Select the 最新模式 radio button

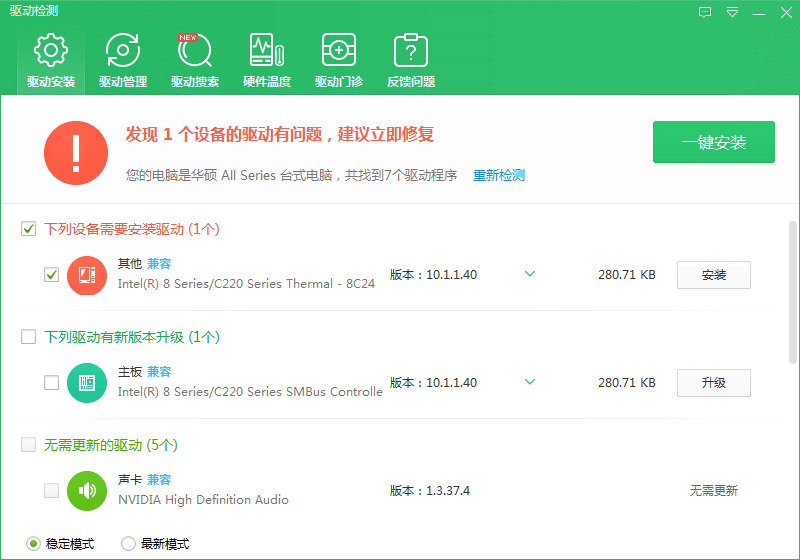pyautogui.click(x=128, y=544)
